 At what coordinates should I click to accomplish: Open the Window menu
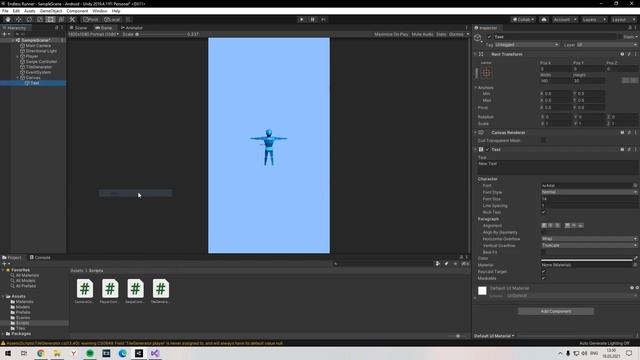pyautogui.click(x=100, y=11)
